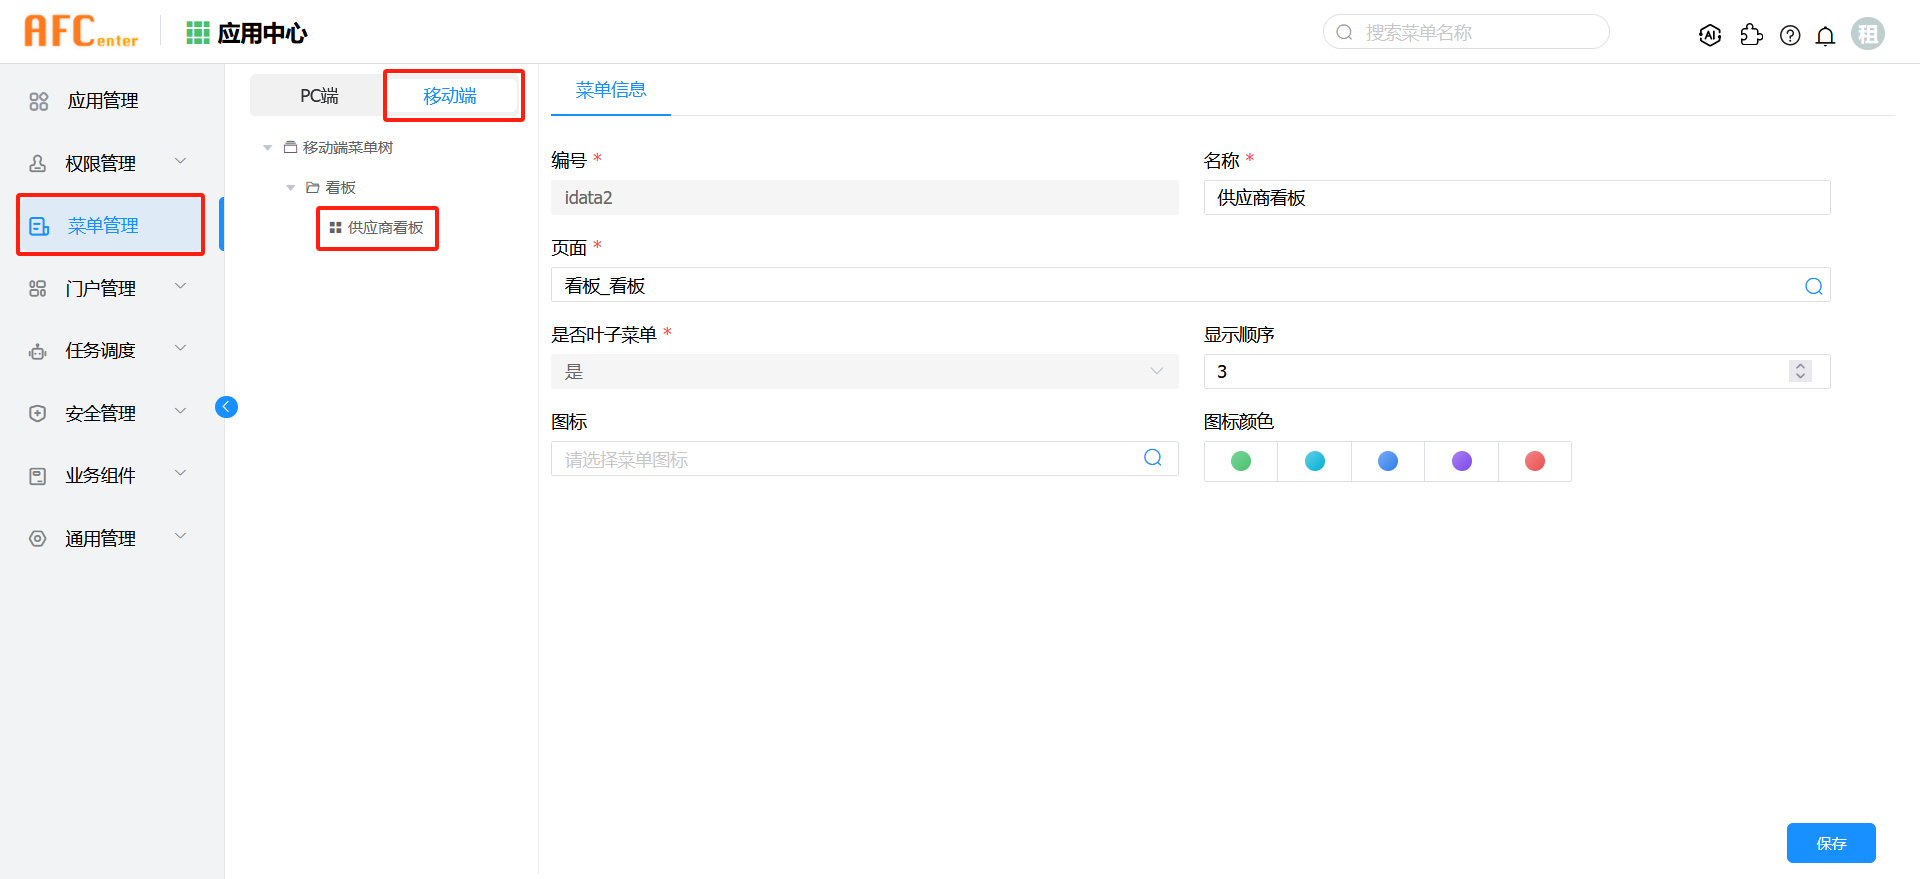This screenshot has height=879, width=1920.
Task: Switch to the PC端 tab
Action: pyautogui.click(x=319, y=96)
